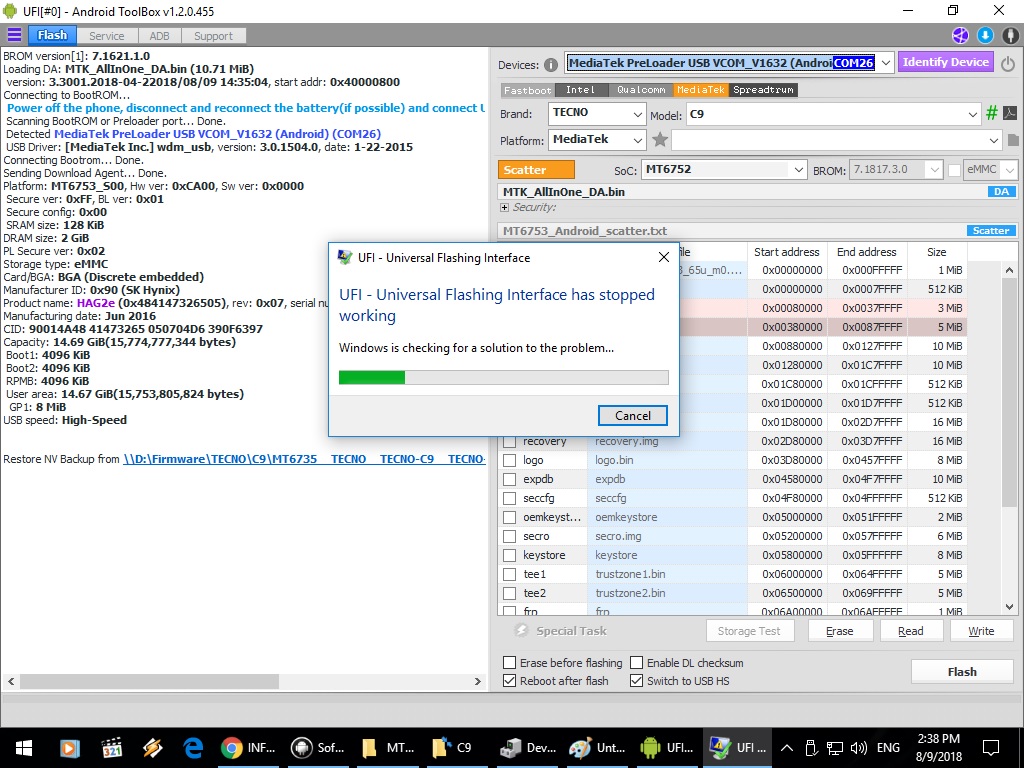1024x768 pixels.
Task: Open the Support tab
Action: [213, 36]
